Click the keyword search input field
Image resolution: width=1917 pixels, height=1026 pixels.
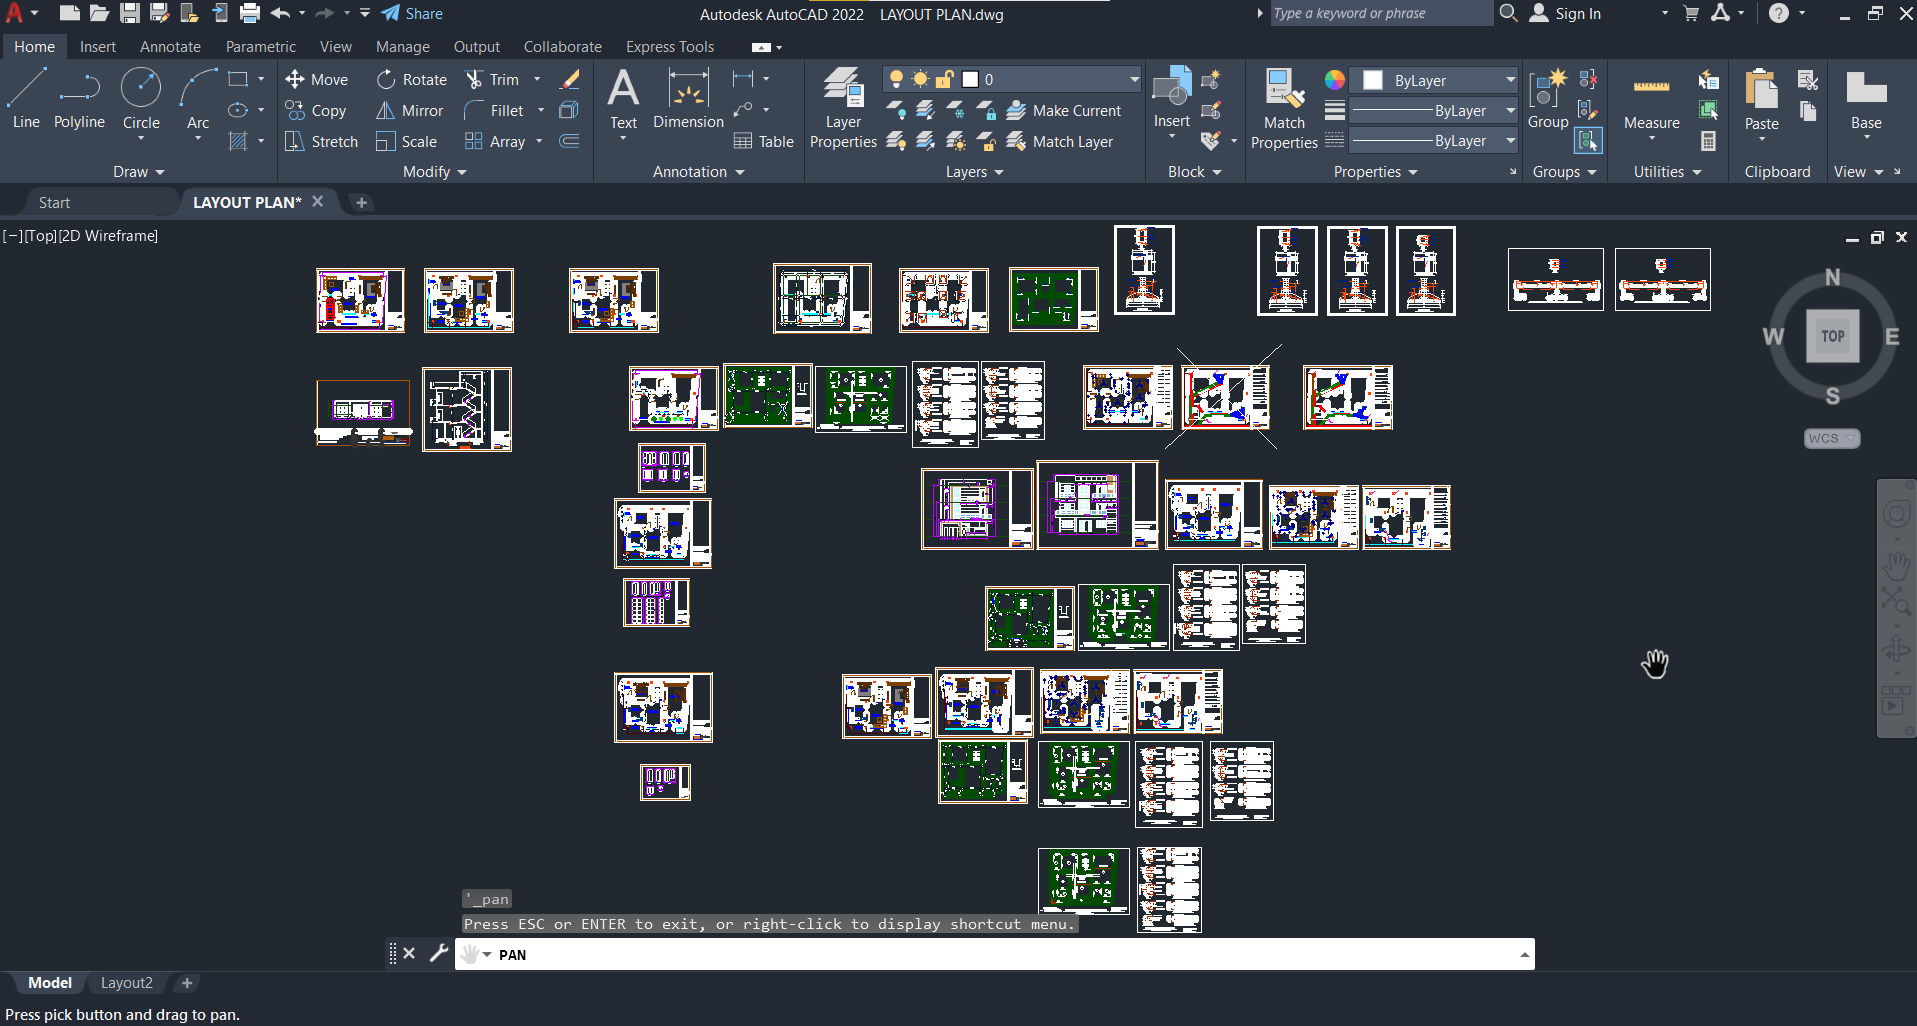(1380, 14)
